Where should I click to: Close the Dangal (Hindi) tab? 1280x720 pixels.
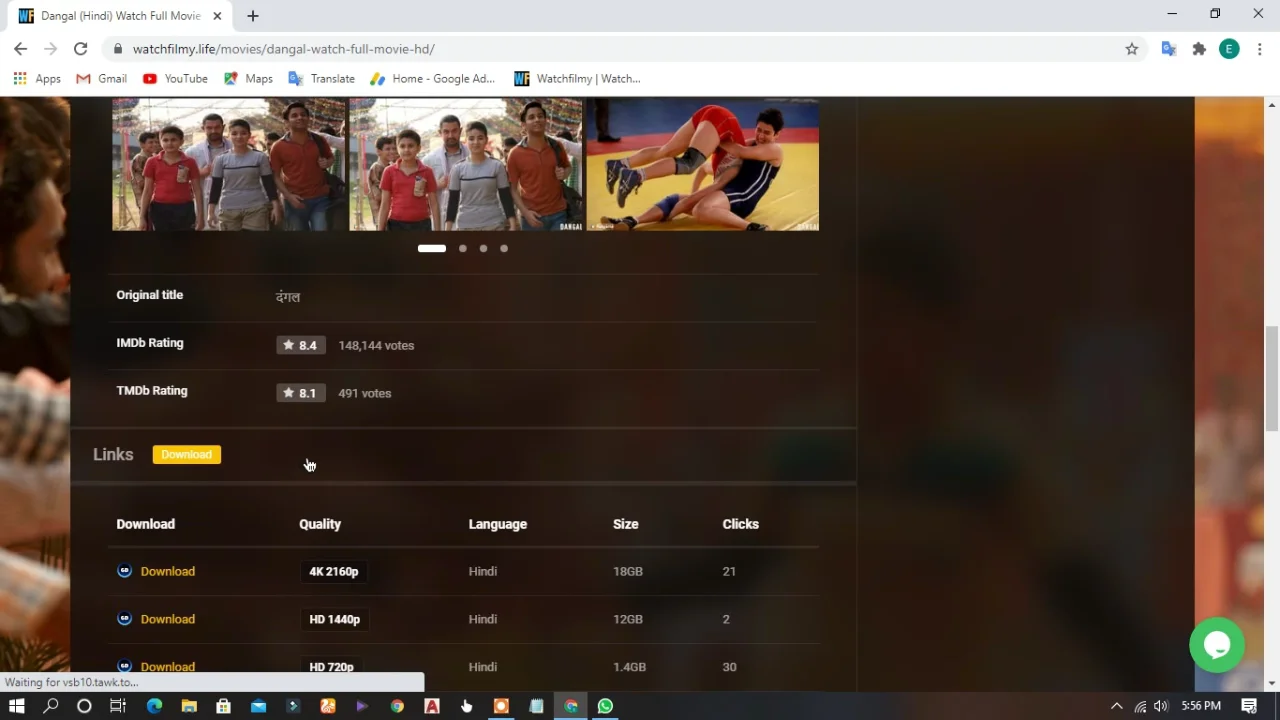(x=217, y=16)
